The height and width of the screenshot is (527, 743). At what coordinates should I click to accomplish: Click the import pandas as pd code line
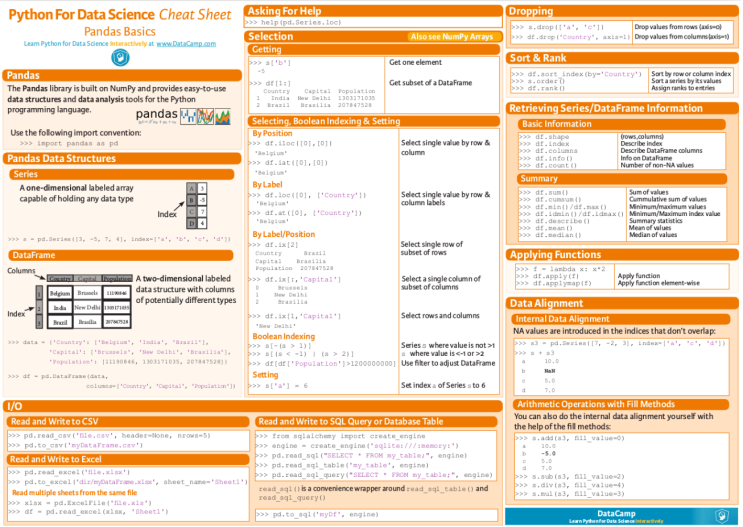tap(69, 143)
